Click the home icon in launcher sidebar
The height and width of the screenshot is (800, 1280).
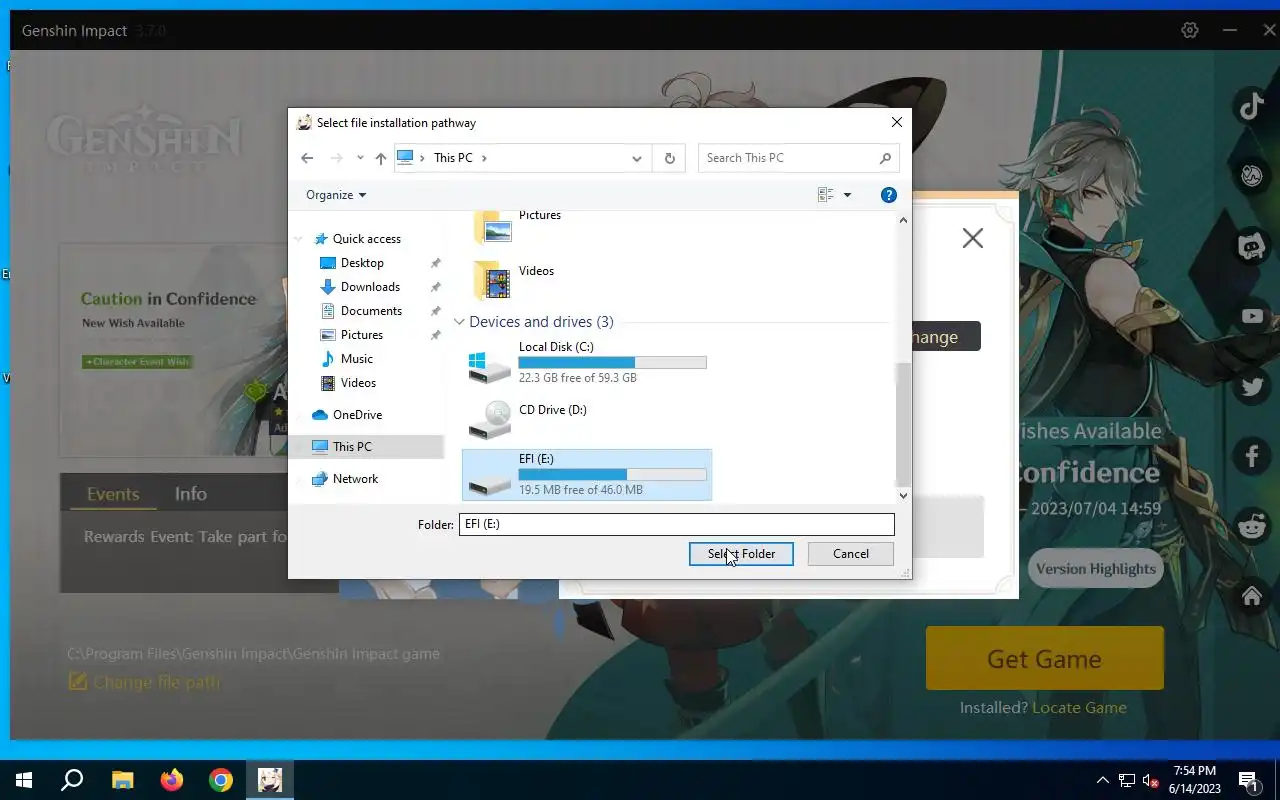coord(1252,596)
